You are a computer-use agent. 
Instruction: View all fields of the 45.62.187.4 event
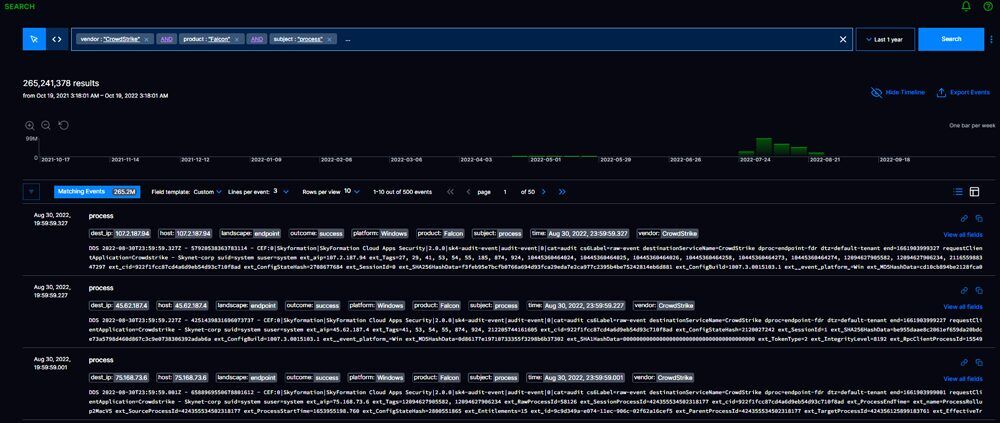click(x=963, y=307)
